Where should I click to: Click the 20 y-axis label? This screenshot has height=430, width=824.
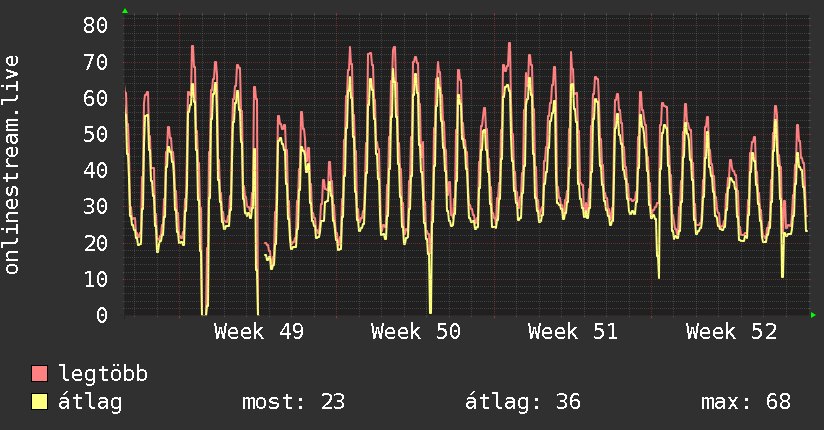coord(95,243)
